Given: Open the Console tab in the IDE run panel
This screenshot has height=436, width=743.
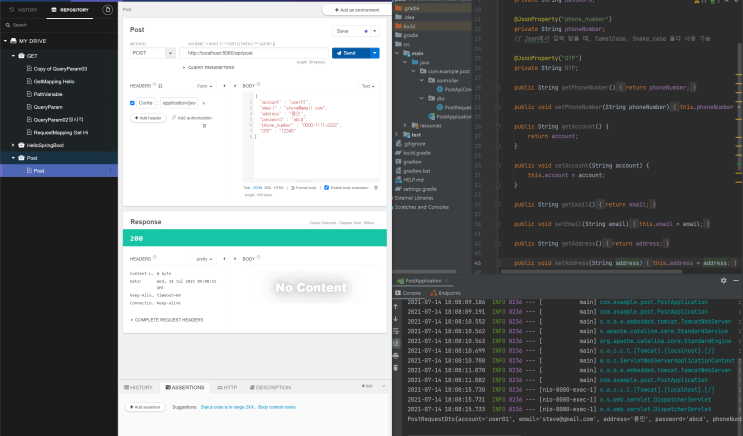Looking at the screenshot, I should [x=408, y=293].
